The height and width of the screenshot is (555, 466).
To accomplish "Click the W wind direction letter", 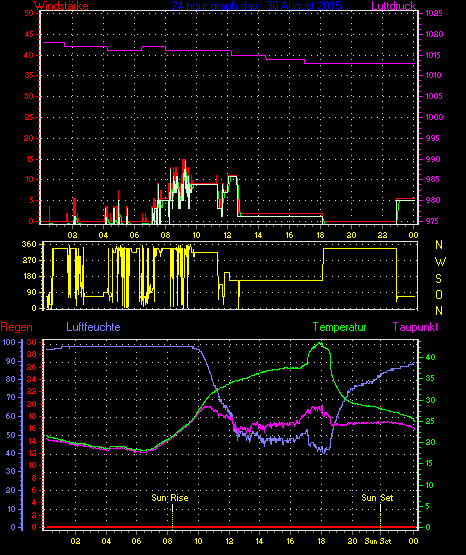I will (440, 262).
